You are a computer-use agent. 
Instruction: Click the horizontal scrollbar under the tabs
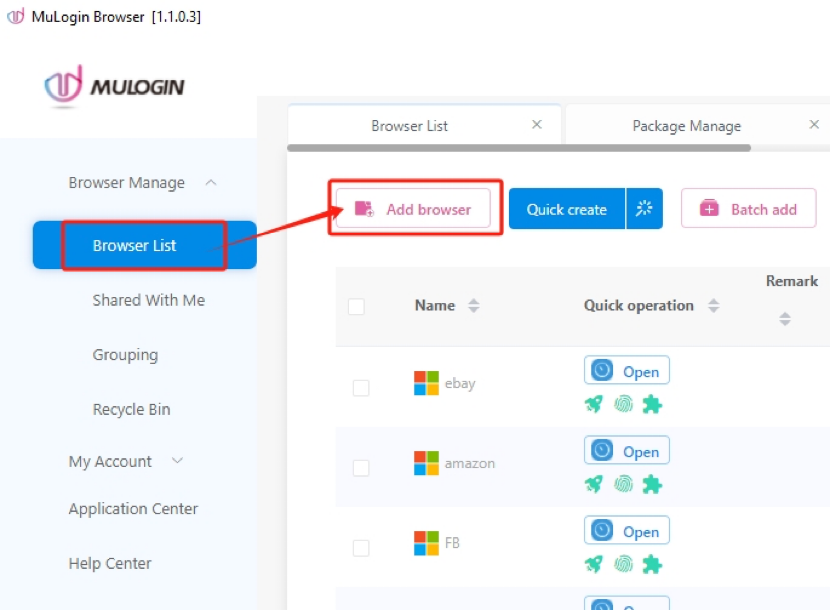(518, 148)
